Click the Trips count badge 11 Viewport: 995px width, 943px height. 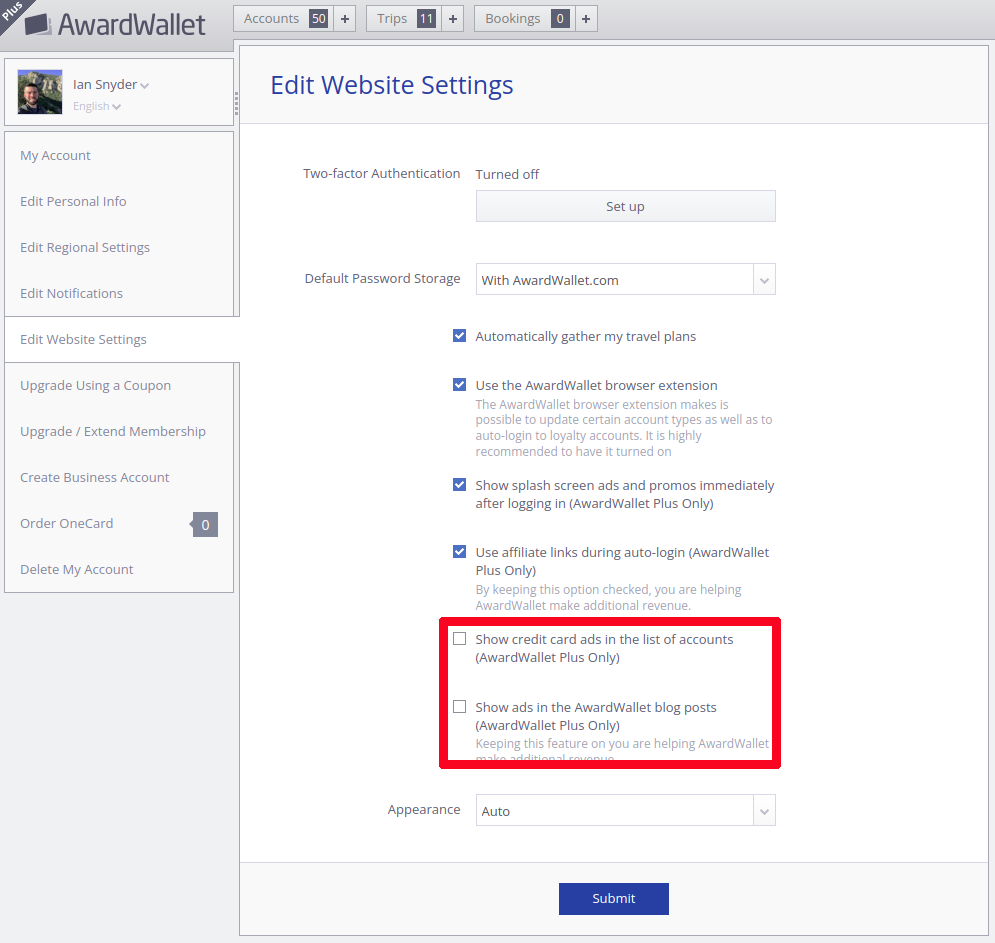(426, 18)
